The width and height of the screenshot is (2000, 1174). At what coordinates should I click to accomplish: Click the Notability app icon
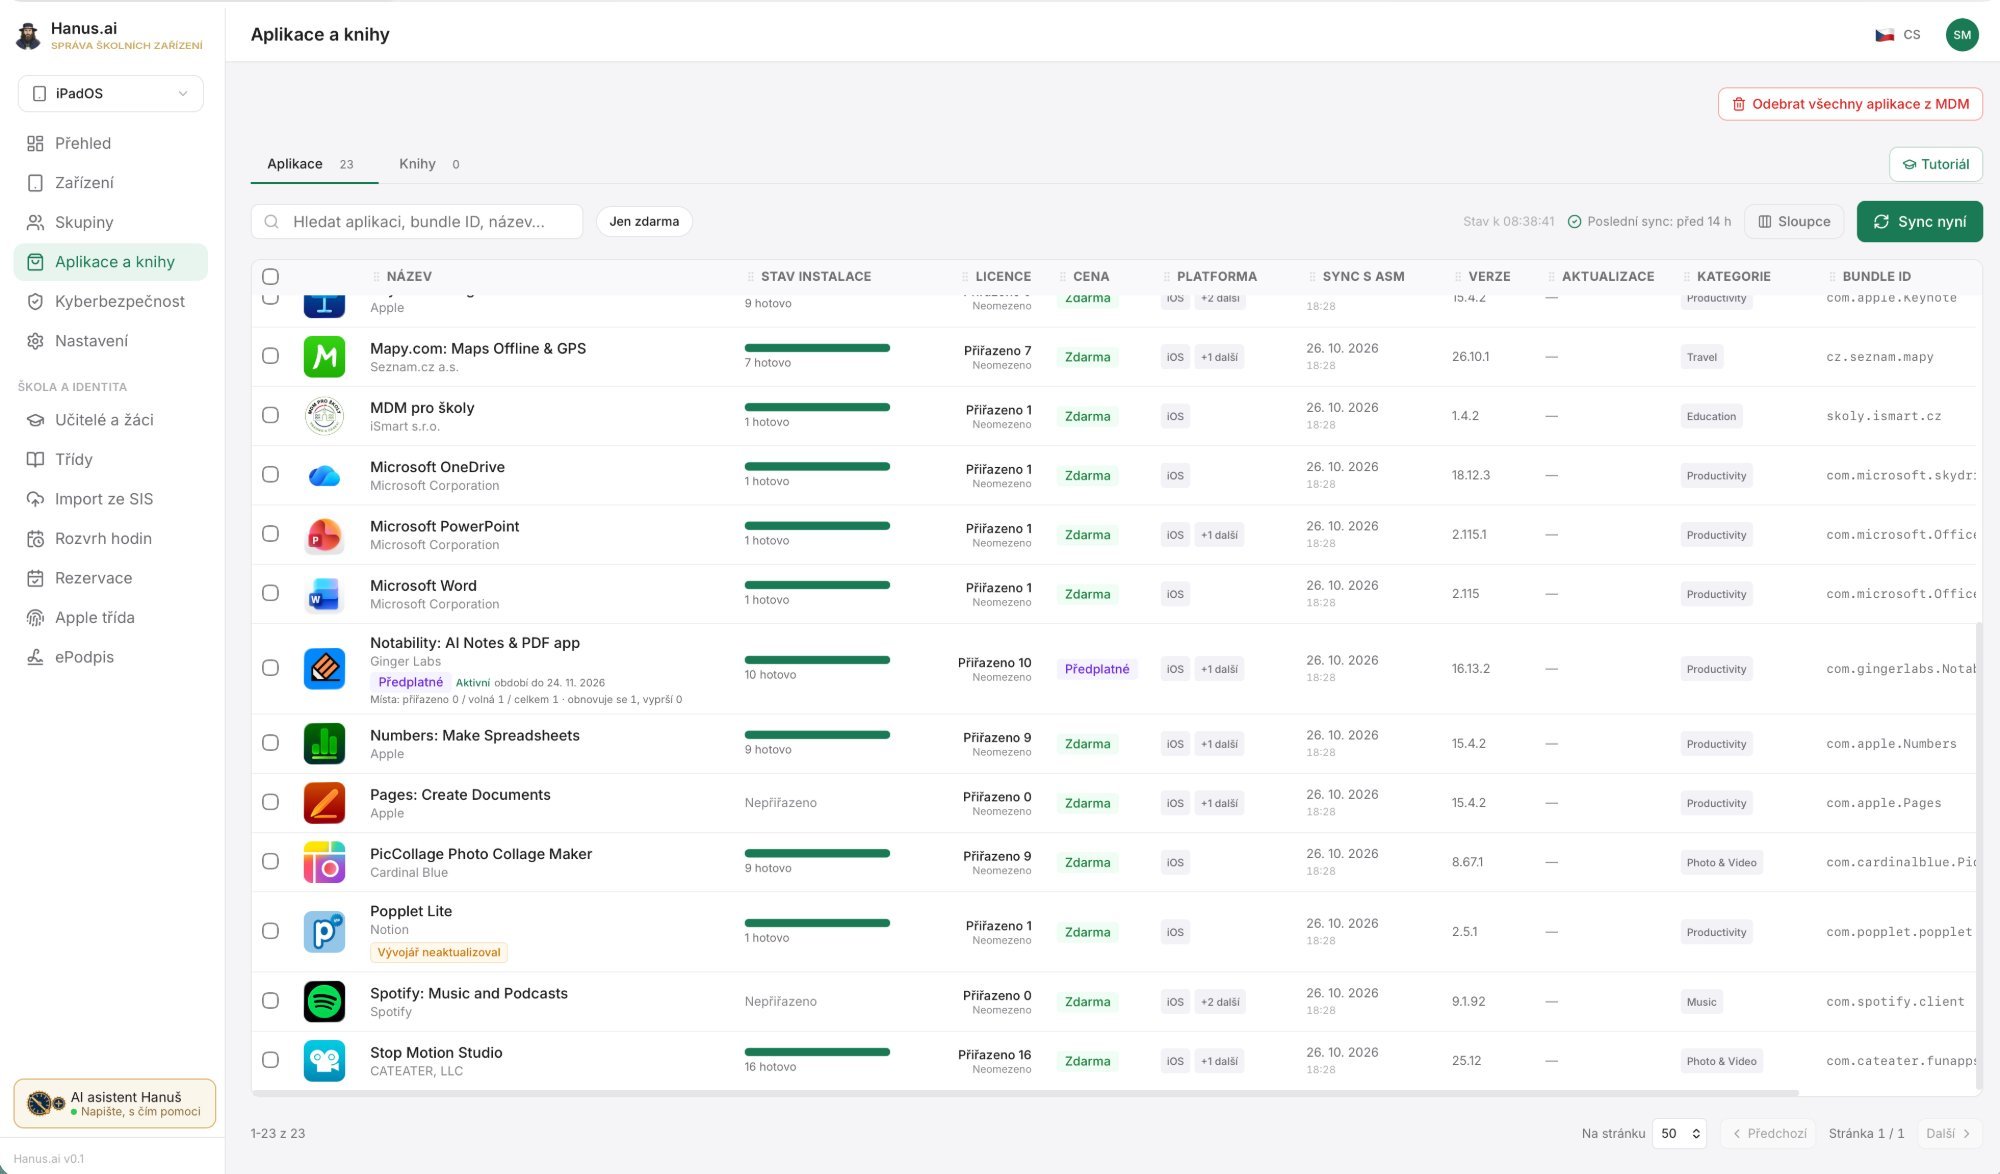click(324, 668)
